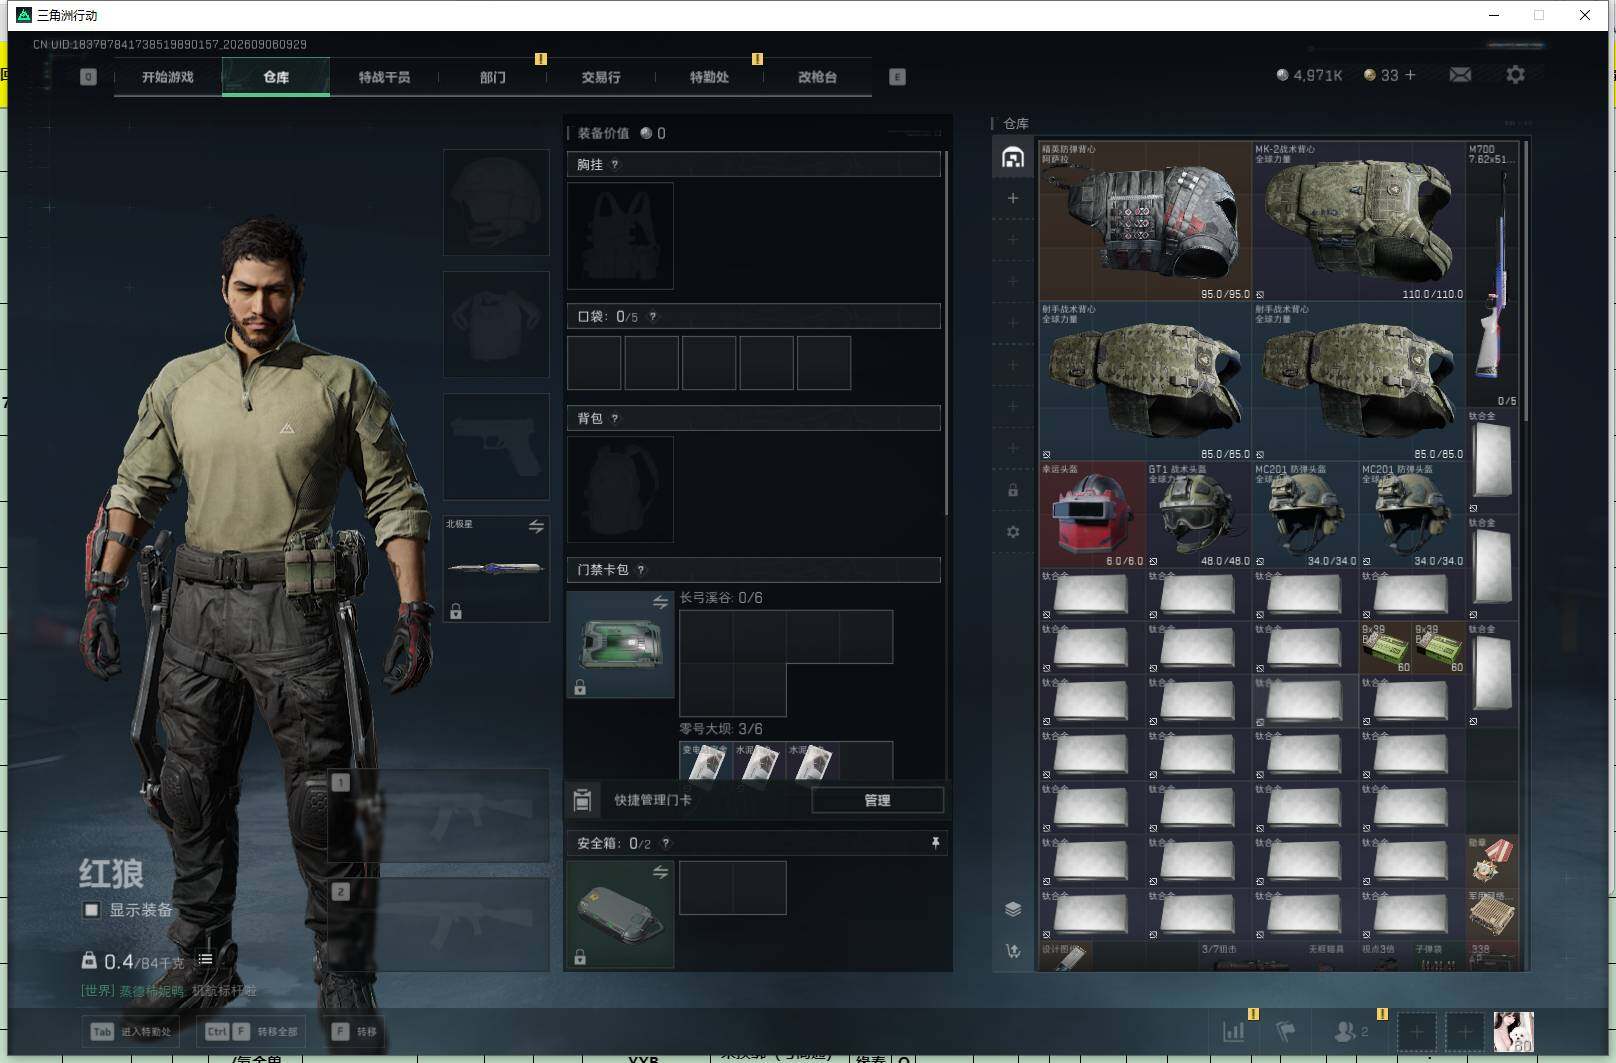Toggle the 显示装备 checkbox
The height and width of the screenshot is (1063, 1616).
(x=91, y=910)
